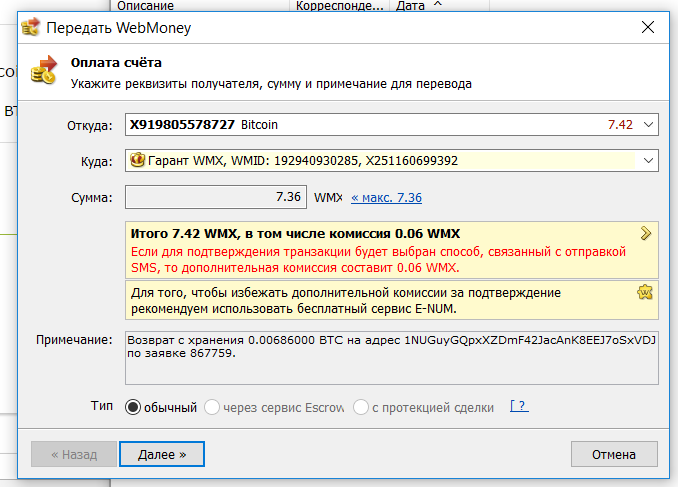Click the Корреспонде... column header
This screenshot has width=678, height=487.
click(338, 6)
